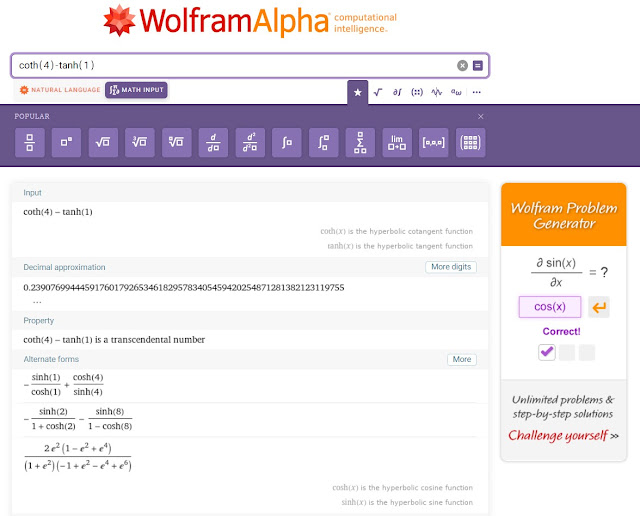Click 'Unlimited problems & step-by-step solutions' text
The height and width of the screenshot is (516, 640).
563,407
